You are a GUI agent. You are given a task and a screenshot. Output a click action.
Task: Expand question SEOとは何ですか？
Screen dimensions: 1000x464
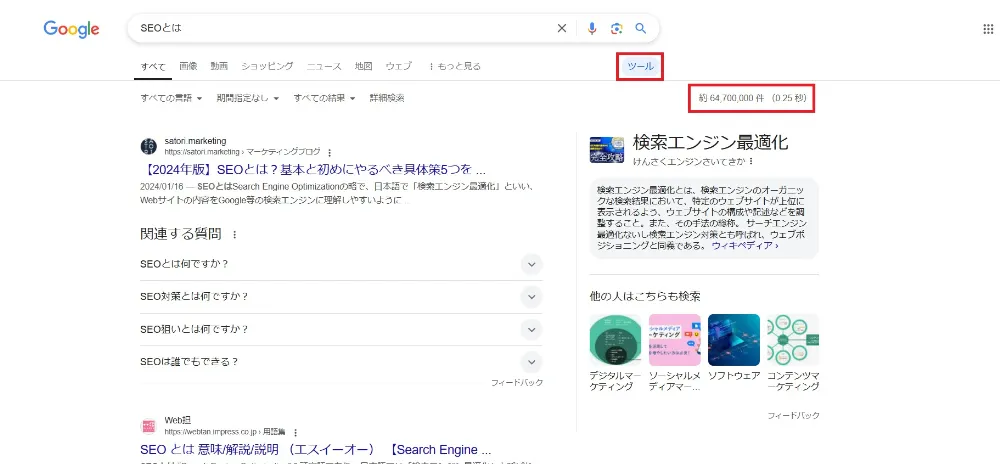click(x=341, y=264)
